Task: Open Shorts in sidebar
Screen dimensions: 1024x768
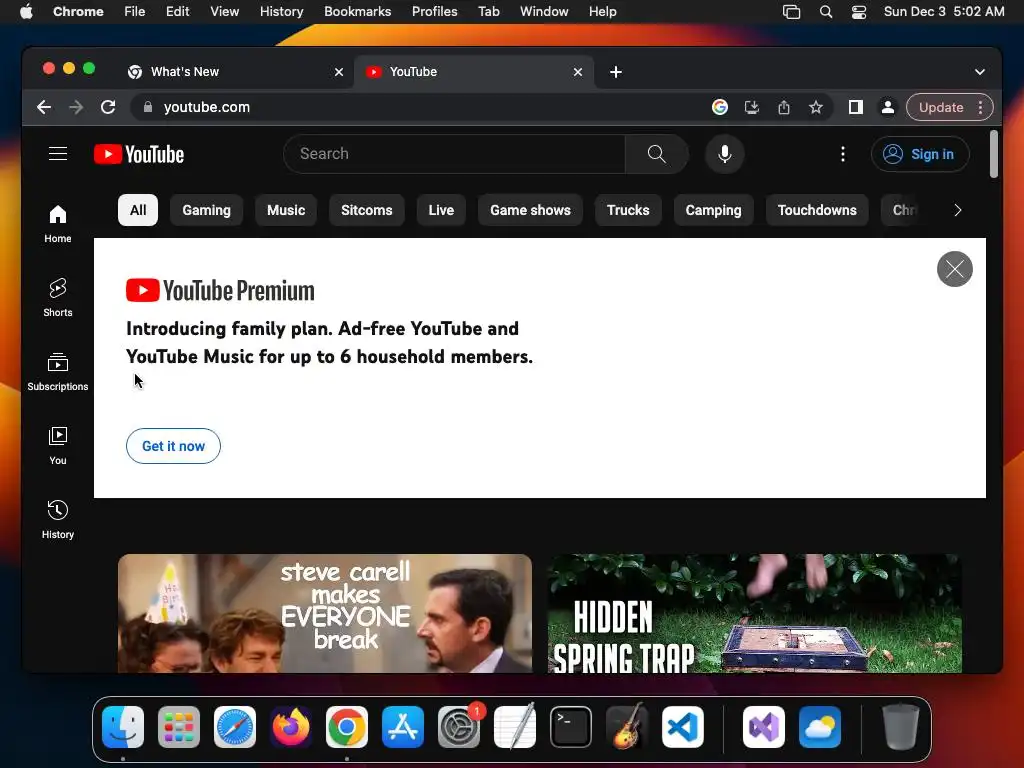Action: 57,298
